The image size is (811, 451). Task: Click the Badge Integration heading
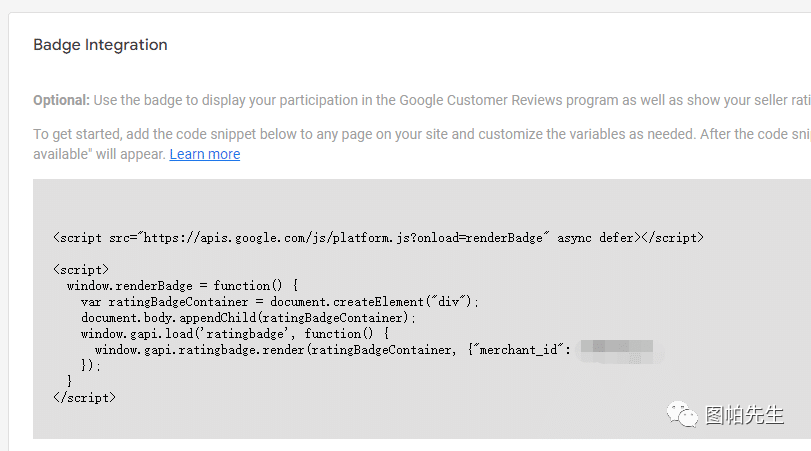coord(100,45)
